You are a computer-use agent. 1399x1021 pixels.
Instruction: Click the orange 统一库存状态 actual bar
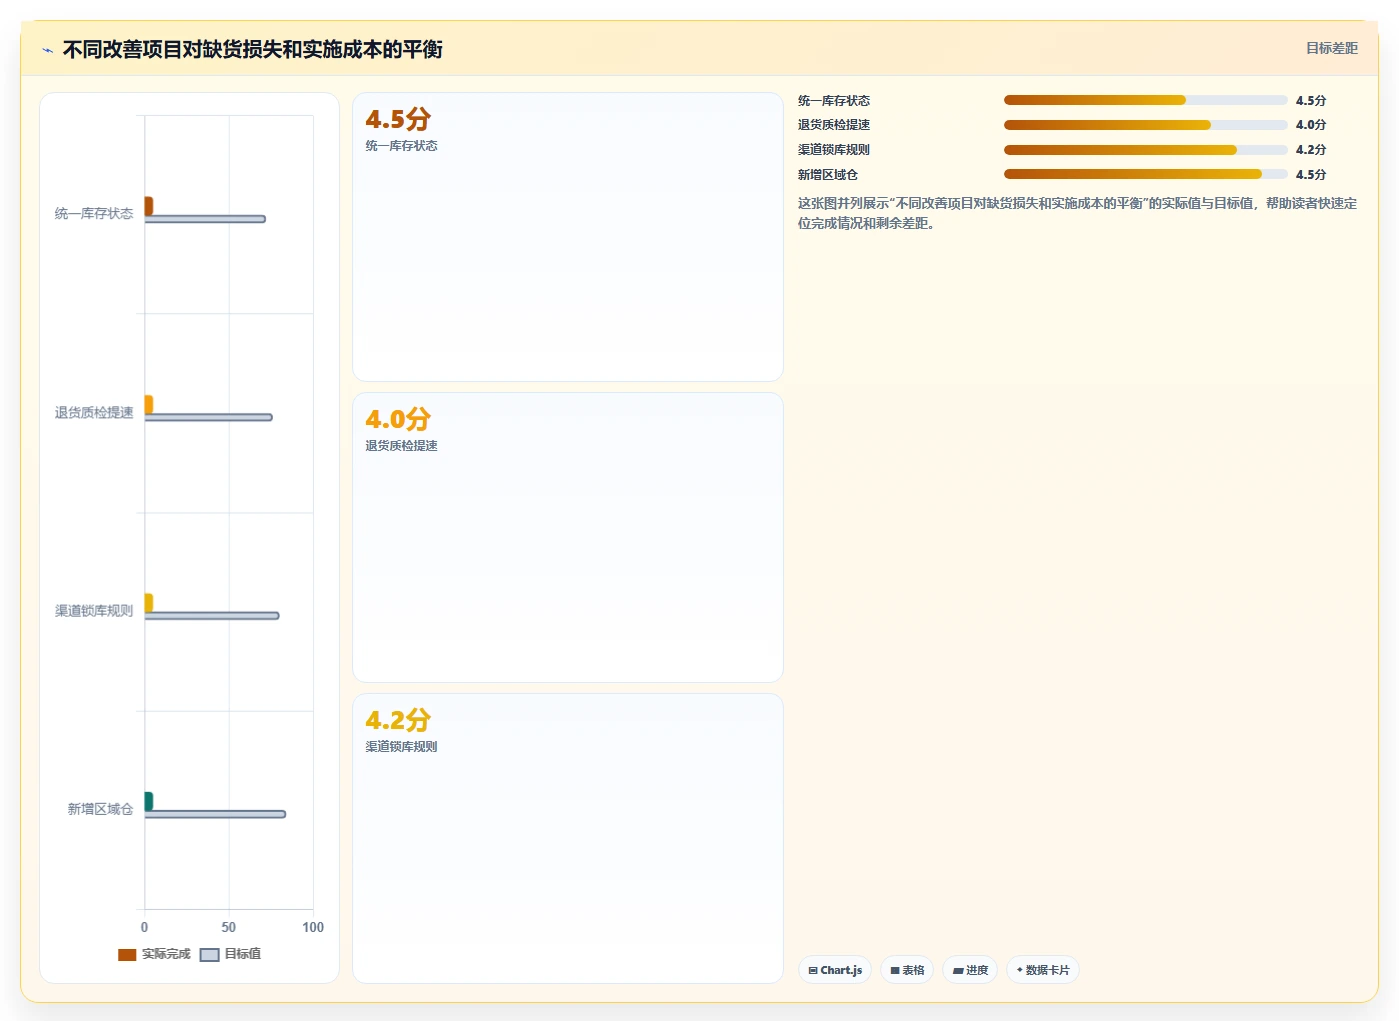click(x=149, y=206)
